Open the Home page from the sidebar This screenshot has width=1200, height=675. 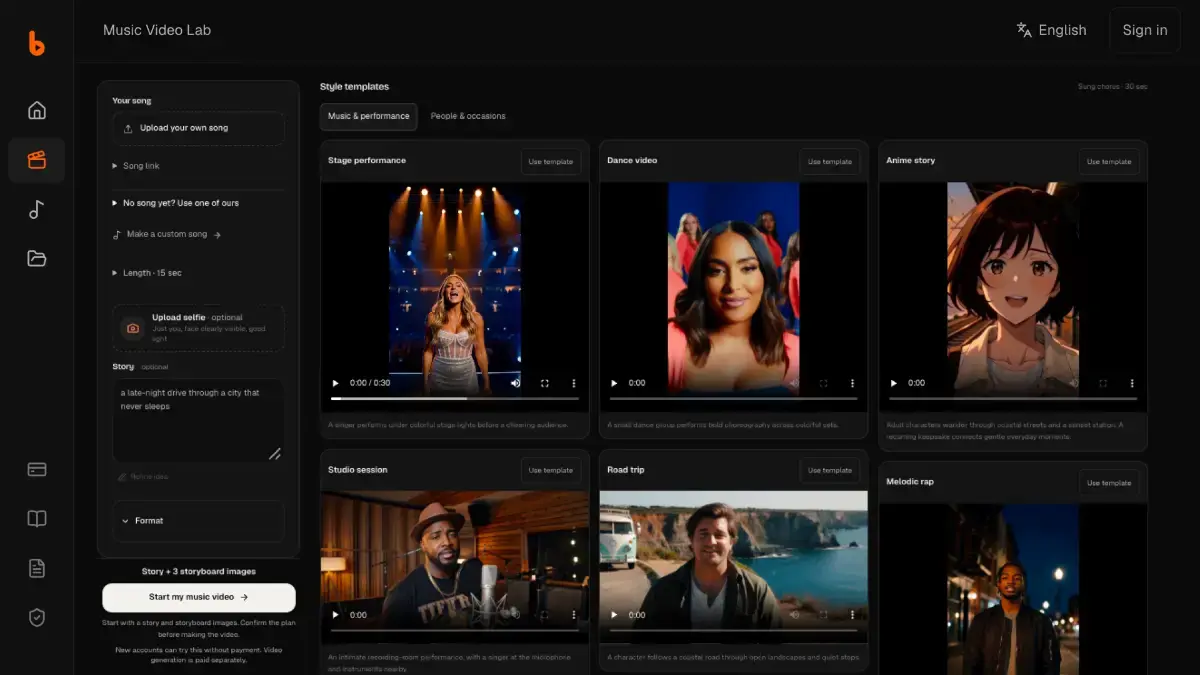[37, 110]
